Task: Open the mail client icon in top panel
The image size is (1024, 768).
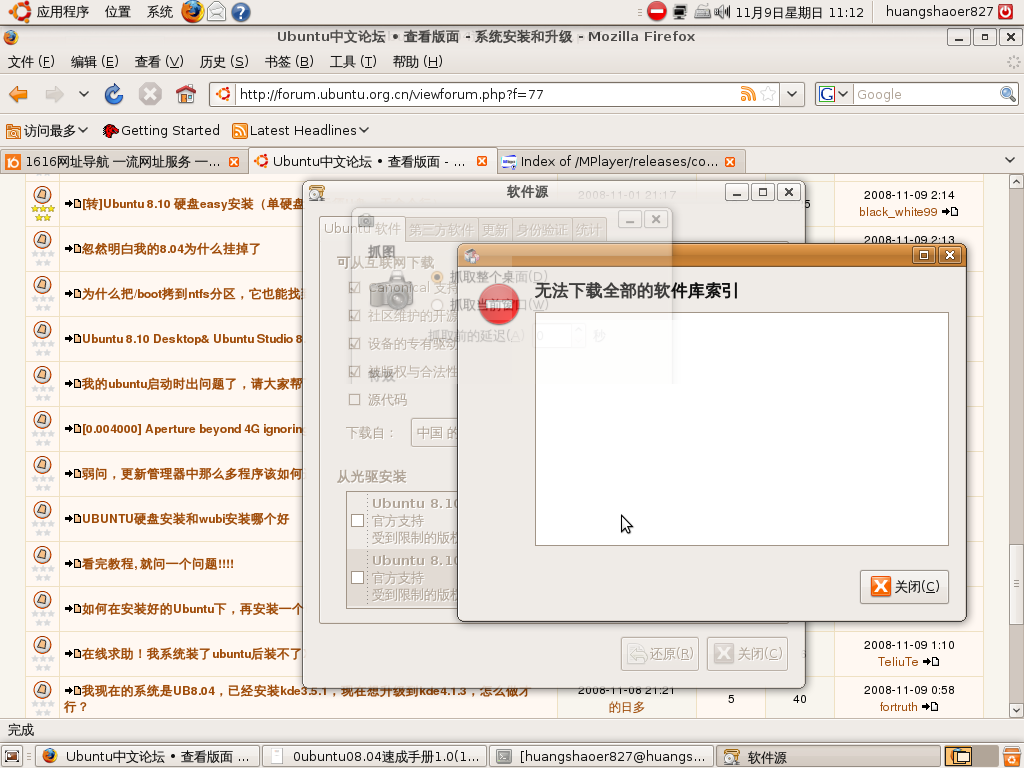Action: (216, 12)
